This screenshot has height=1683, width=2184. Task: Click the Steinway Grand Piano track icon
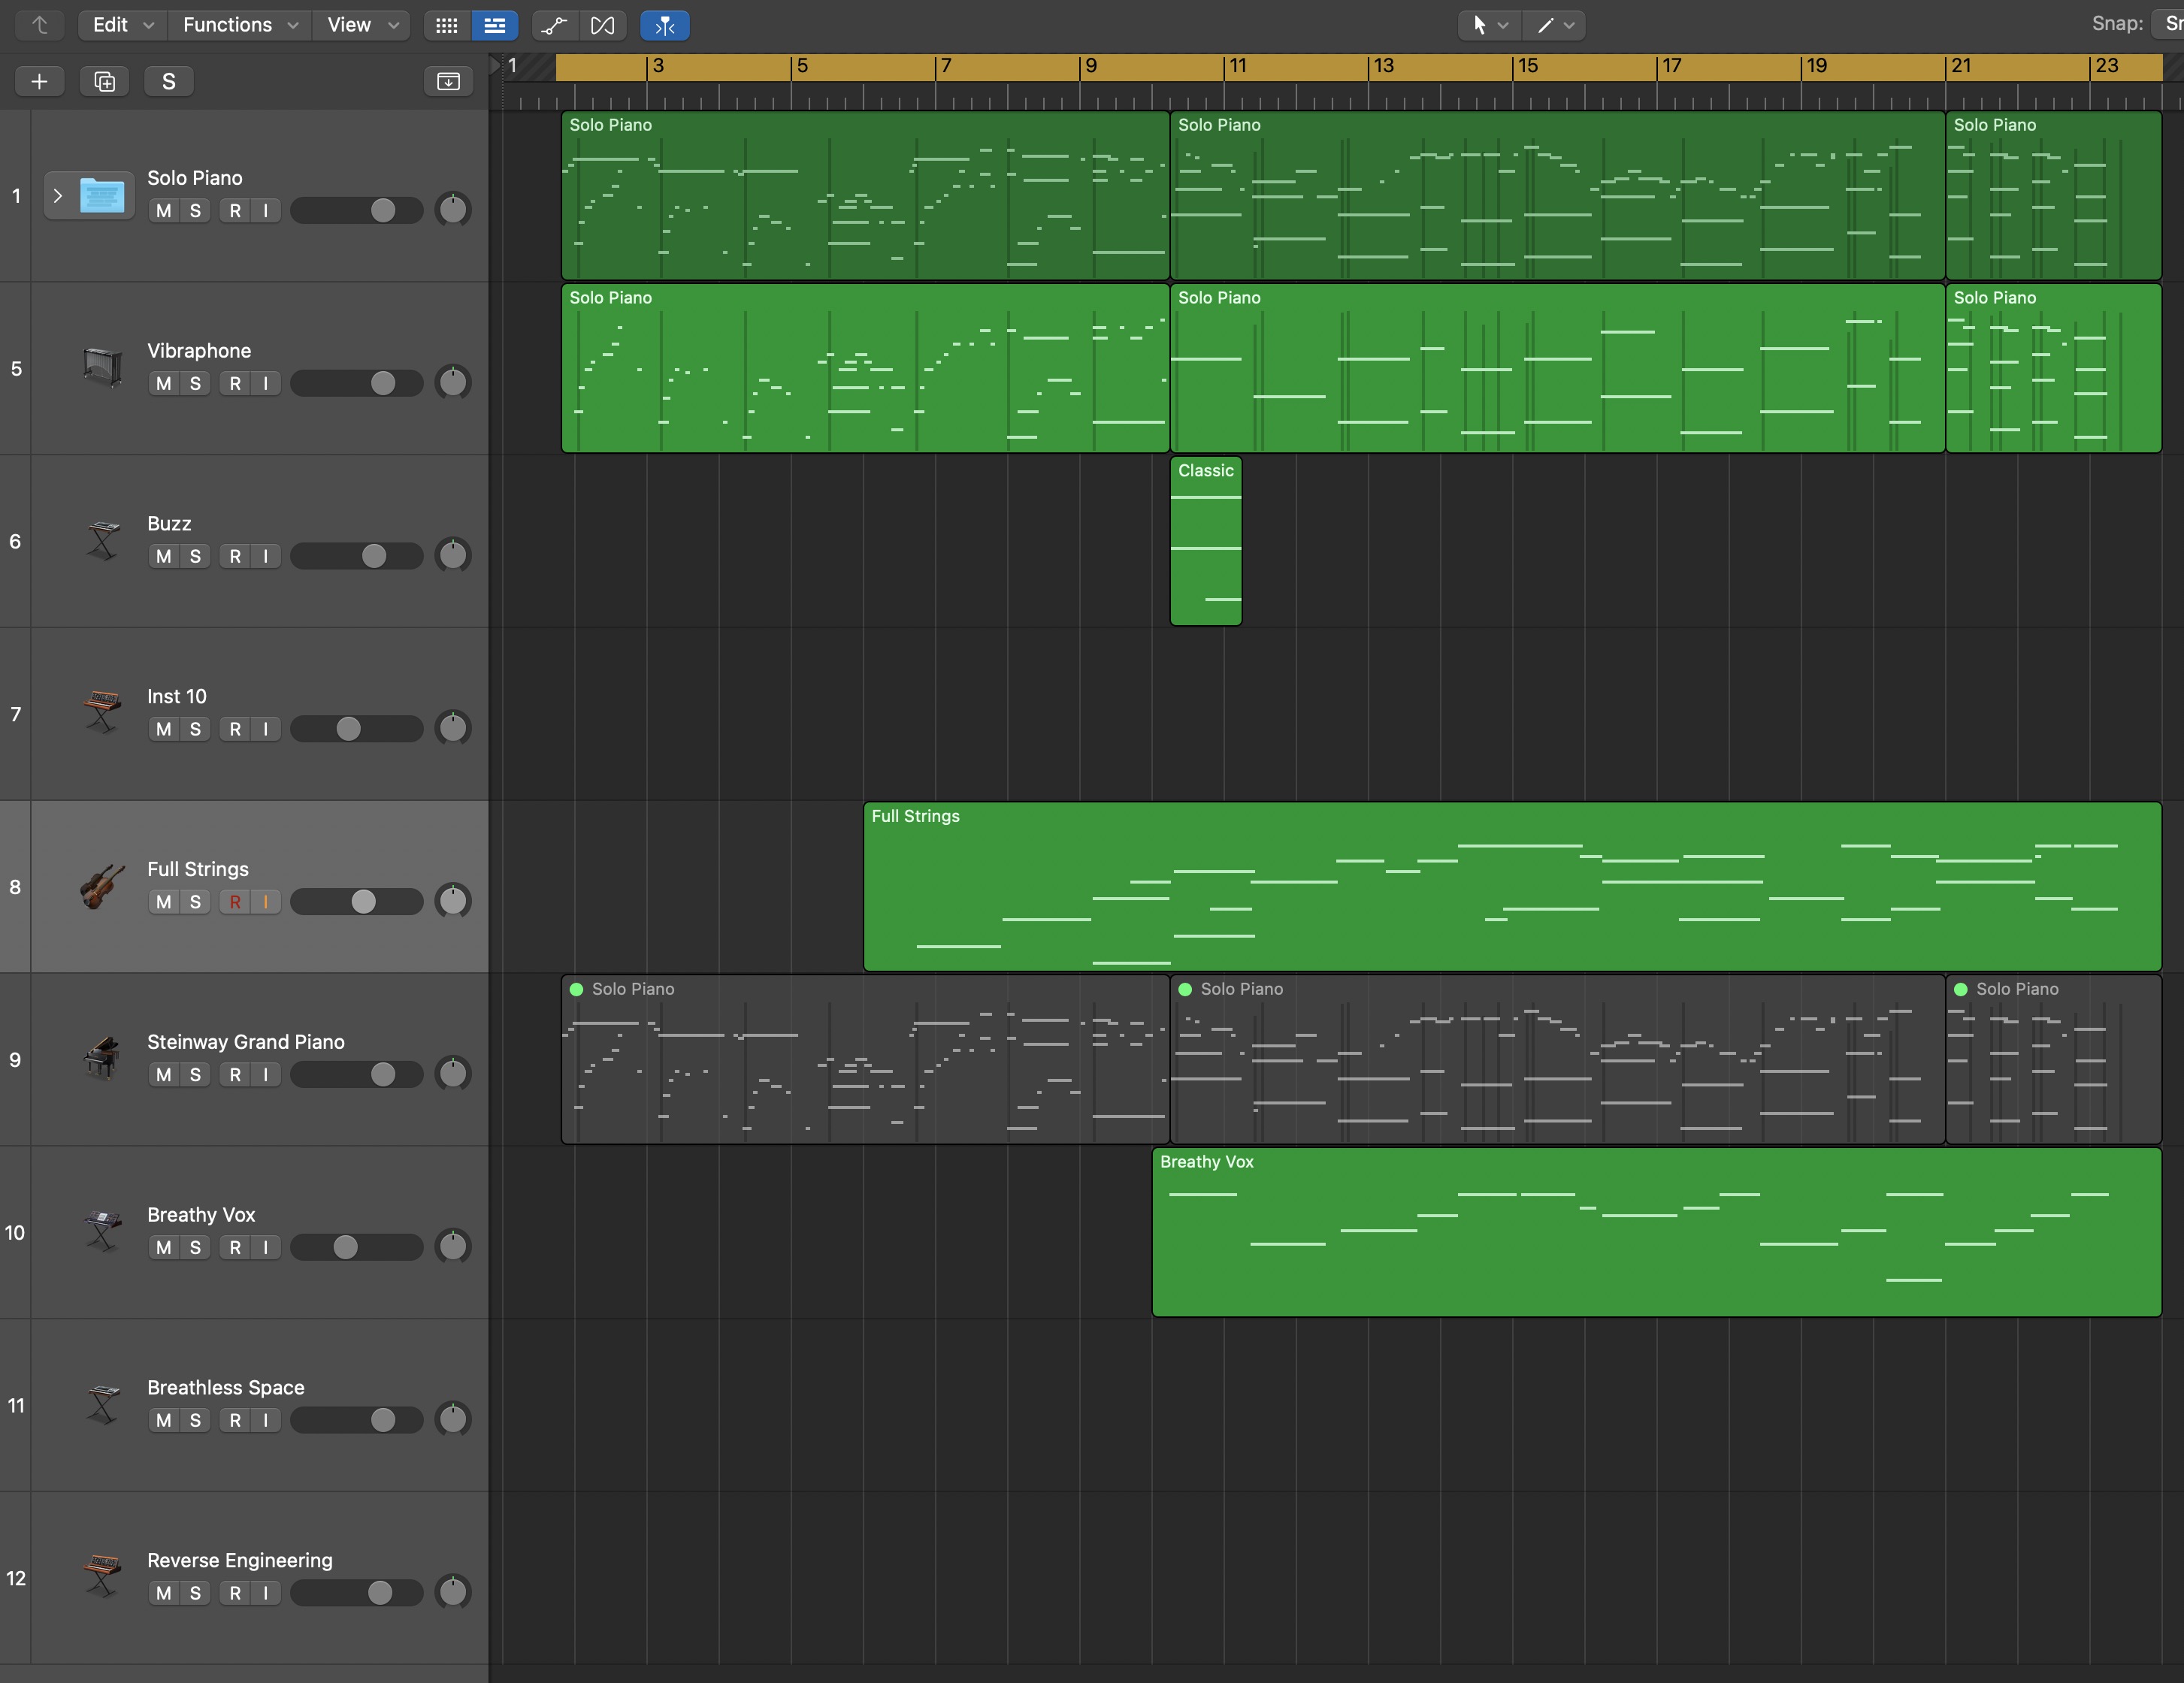pyautogui.click(x=102, y=1059)
